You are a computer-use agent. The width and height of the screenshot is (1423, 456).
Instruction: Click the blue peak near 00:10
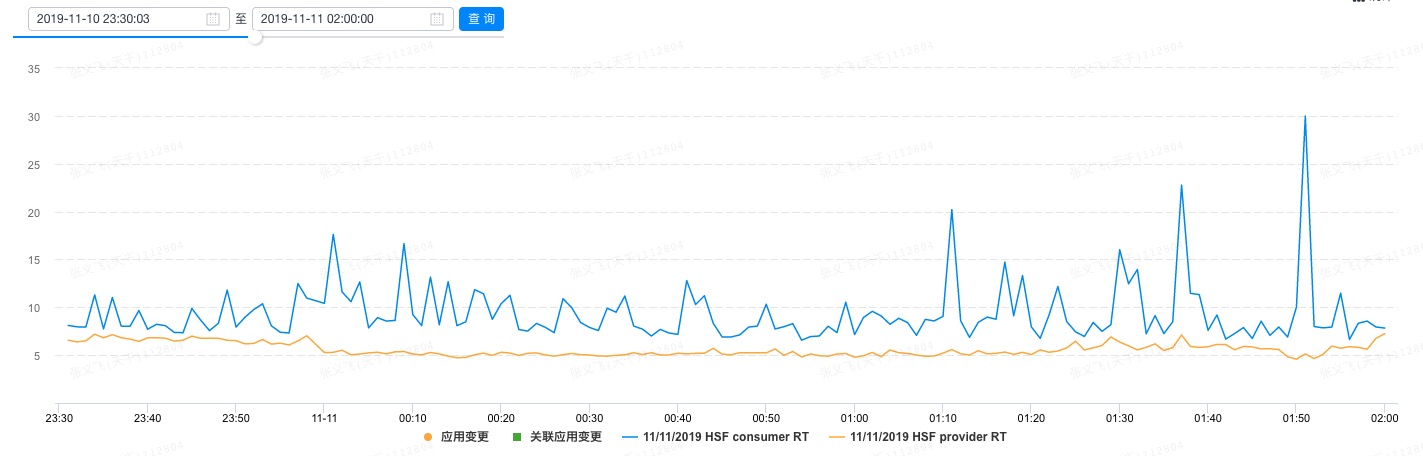404,243
